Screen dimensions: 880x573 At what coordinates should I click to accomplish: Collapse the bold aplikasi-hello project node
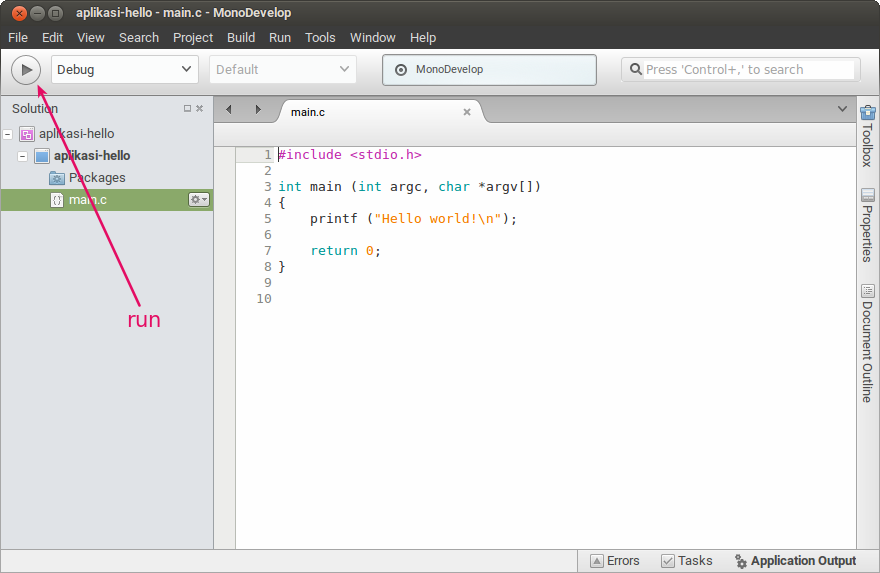(x=22, y=156)
